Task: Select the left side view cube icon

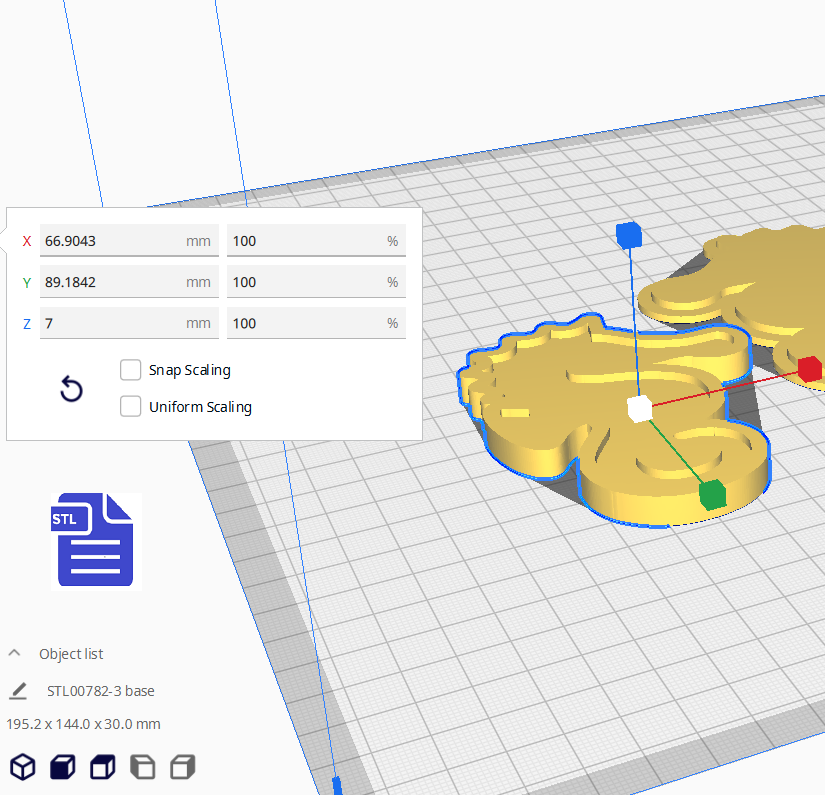Action: pos(143,767)
